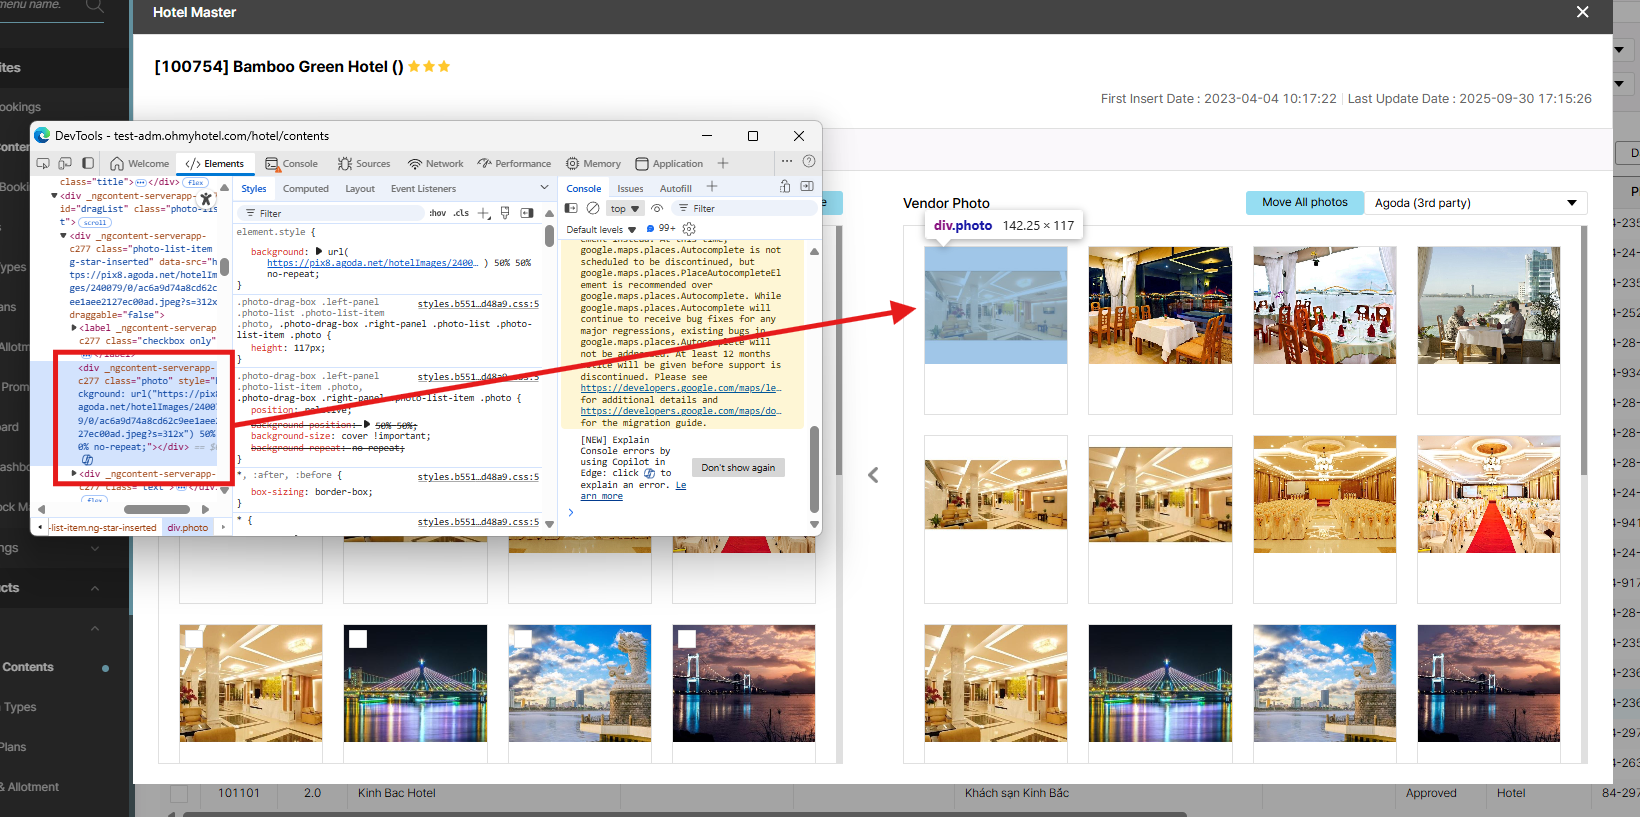Viewport: 1640px width, 817px height.
Task: Open DevTools help question mark icon
Action: [x=809, y=162]
